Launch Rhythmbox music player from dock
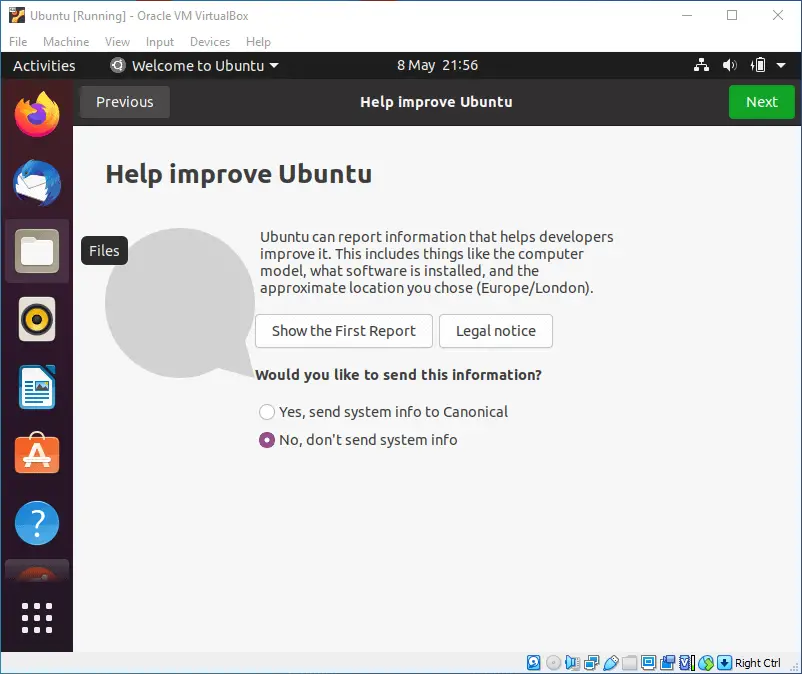802x674 pixels. (x=37, y=319)
